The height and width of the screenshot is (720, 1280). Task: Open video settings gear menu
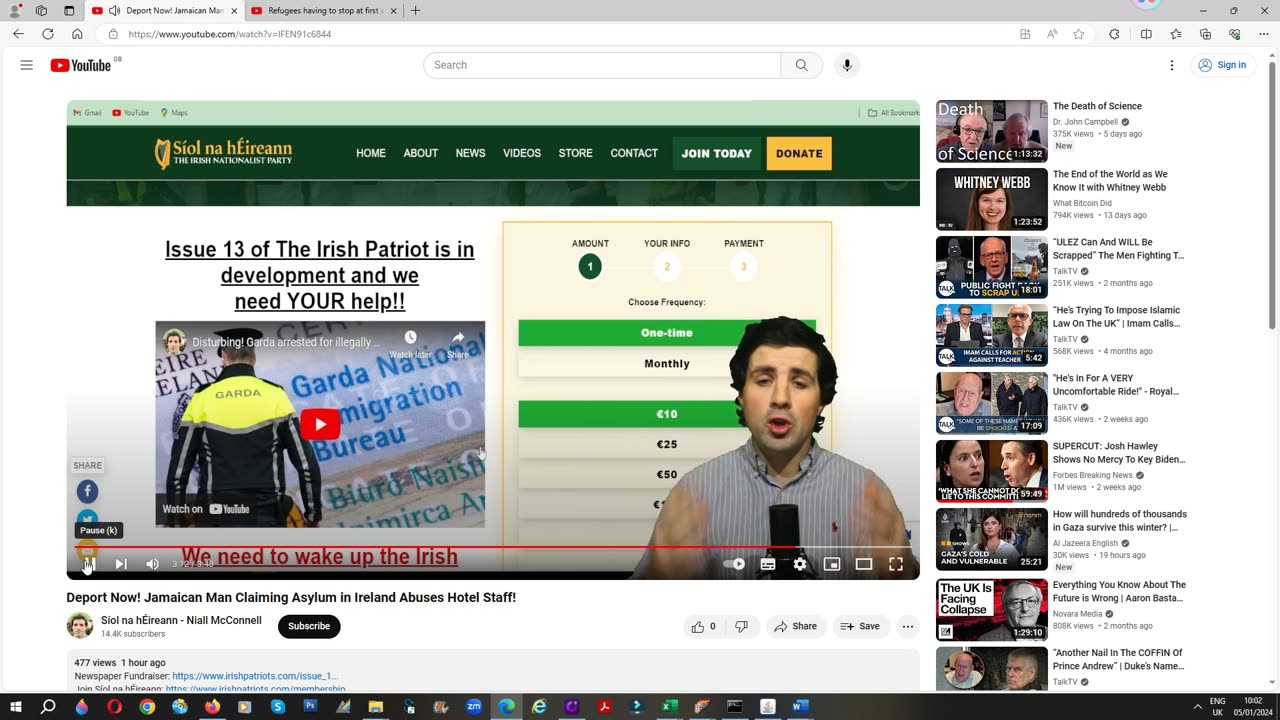click(800, 564)
